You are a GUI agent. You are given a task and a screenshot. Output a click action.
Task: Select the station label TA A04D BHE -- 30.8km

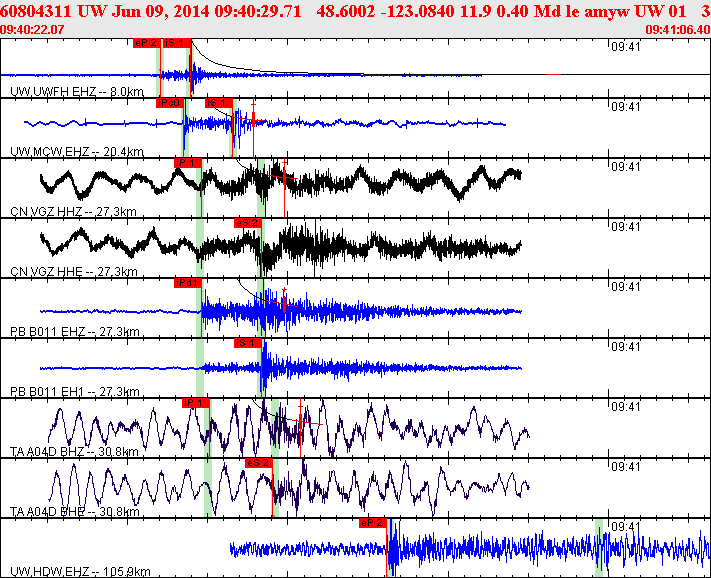[x=74, y=511]
